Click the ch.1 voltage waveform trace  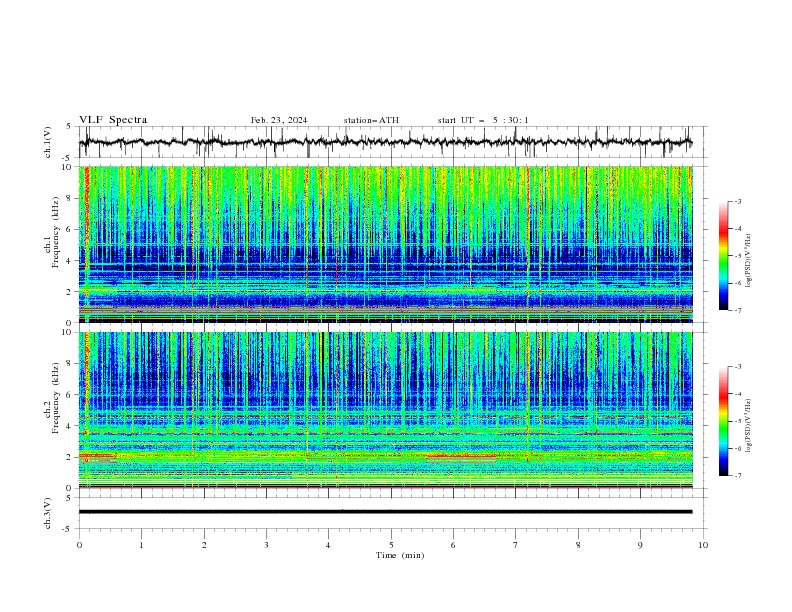coord(386,142)
